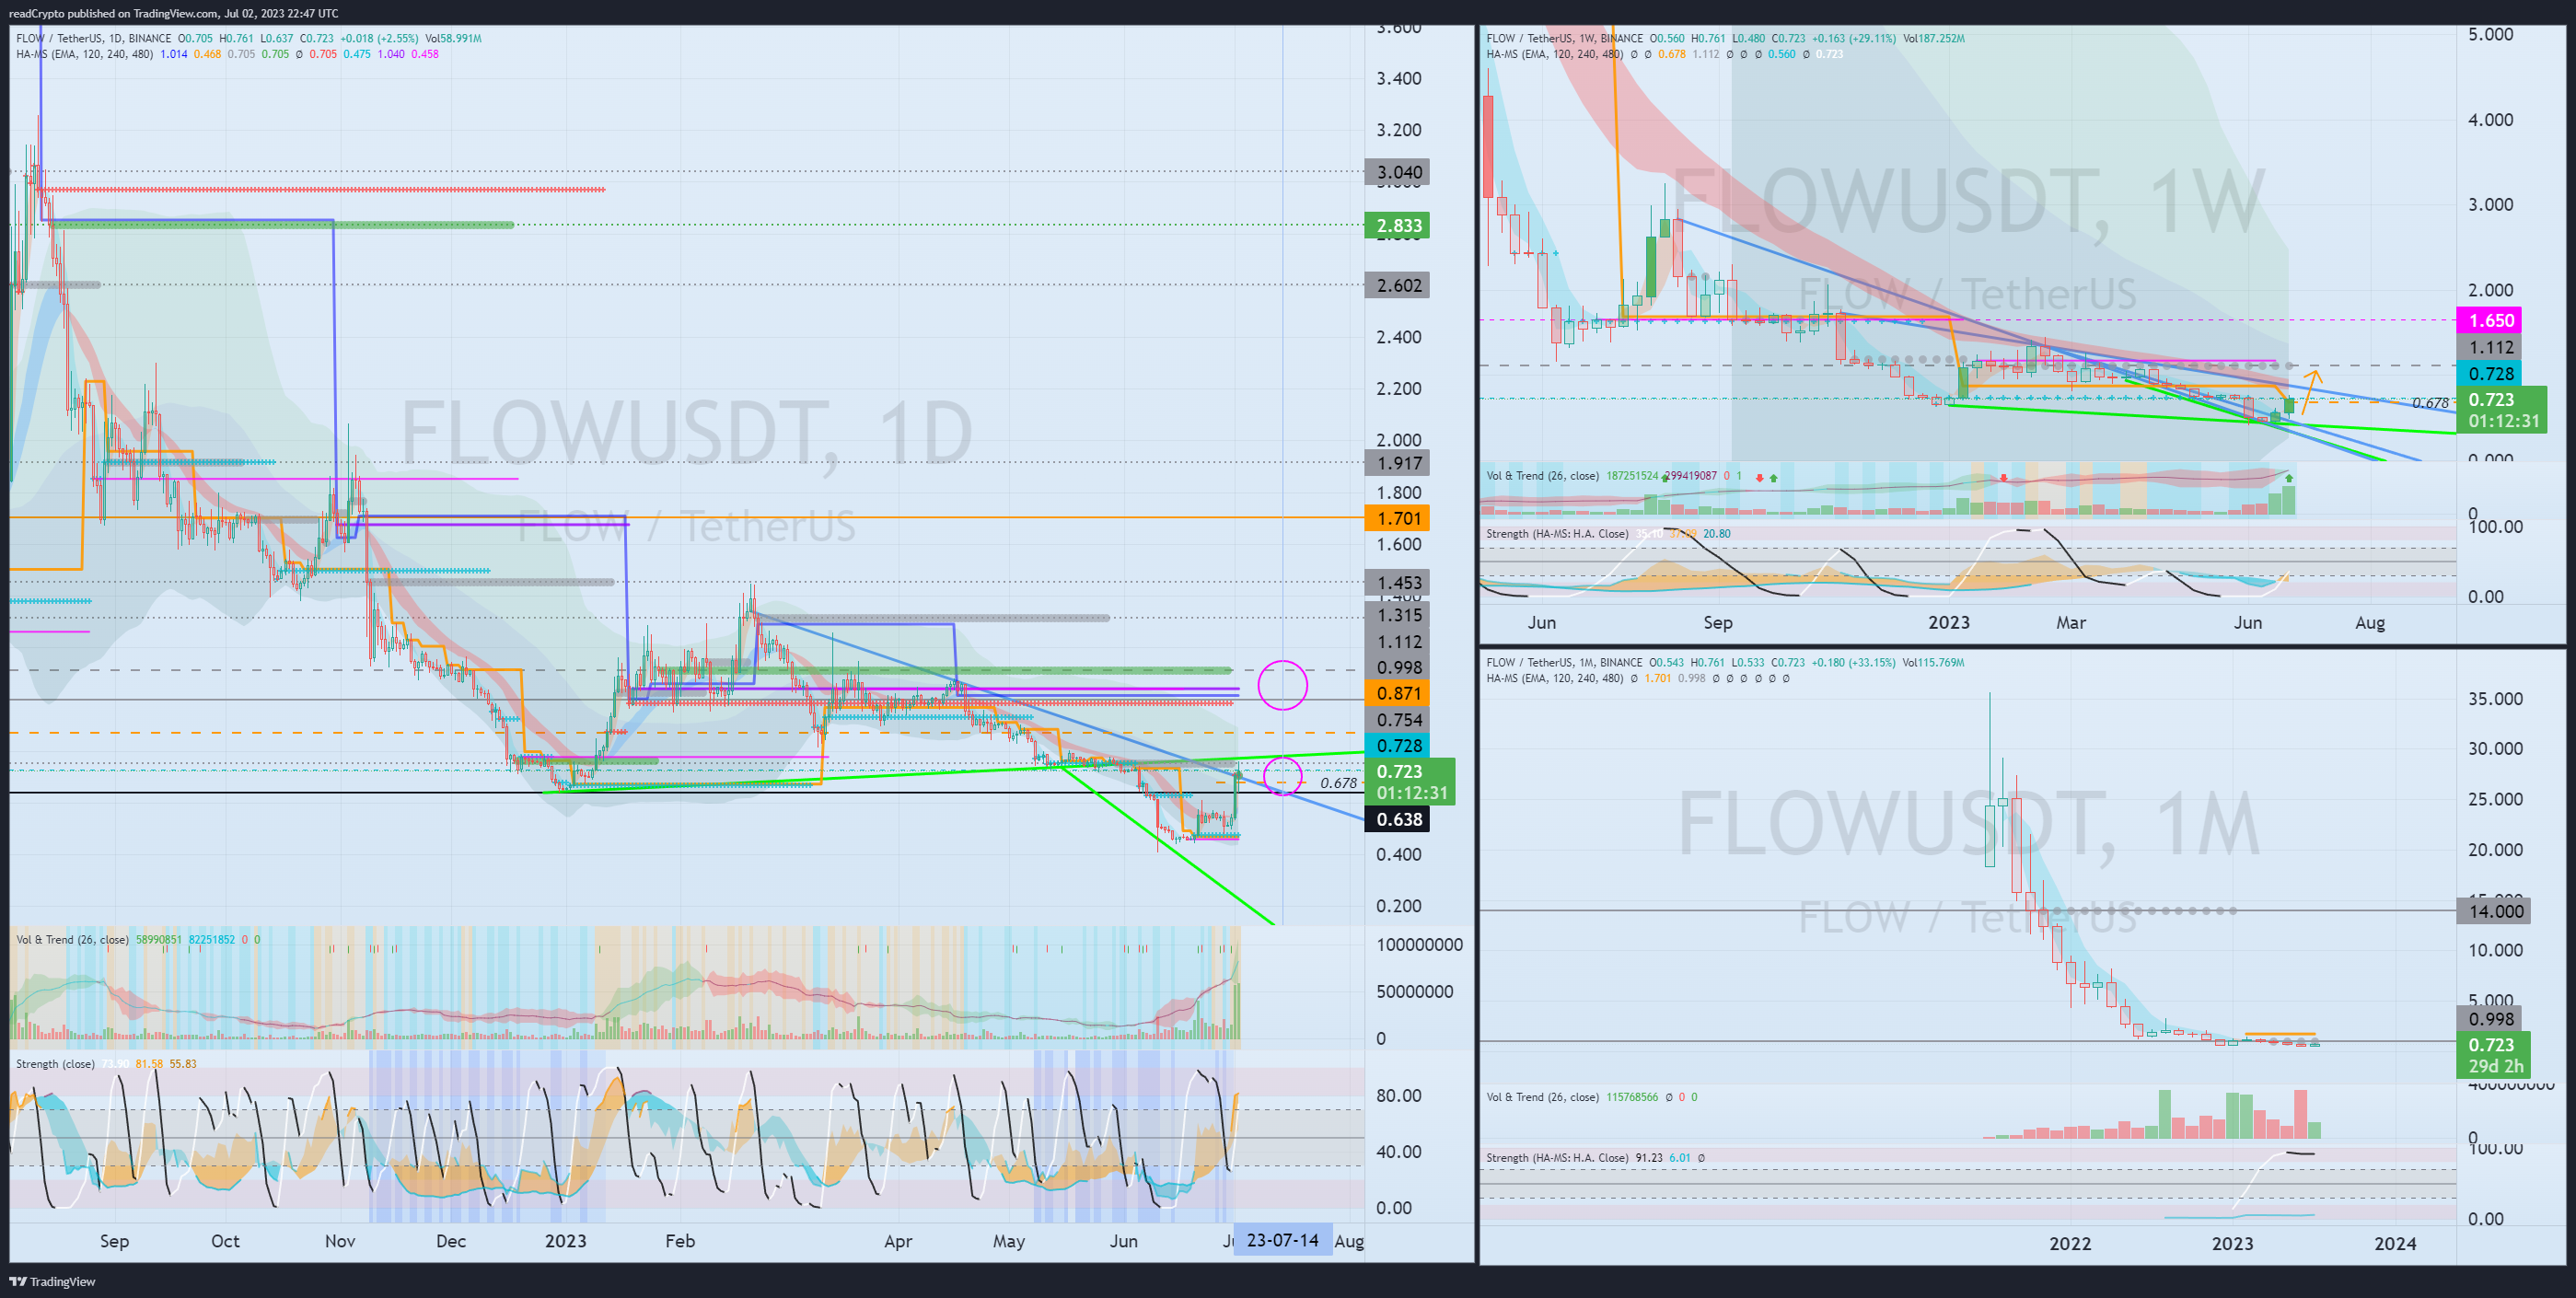
Task: Click the green 0.723 29d 2h label
Action: [x=2494, y=1055]
